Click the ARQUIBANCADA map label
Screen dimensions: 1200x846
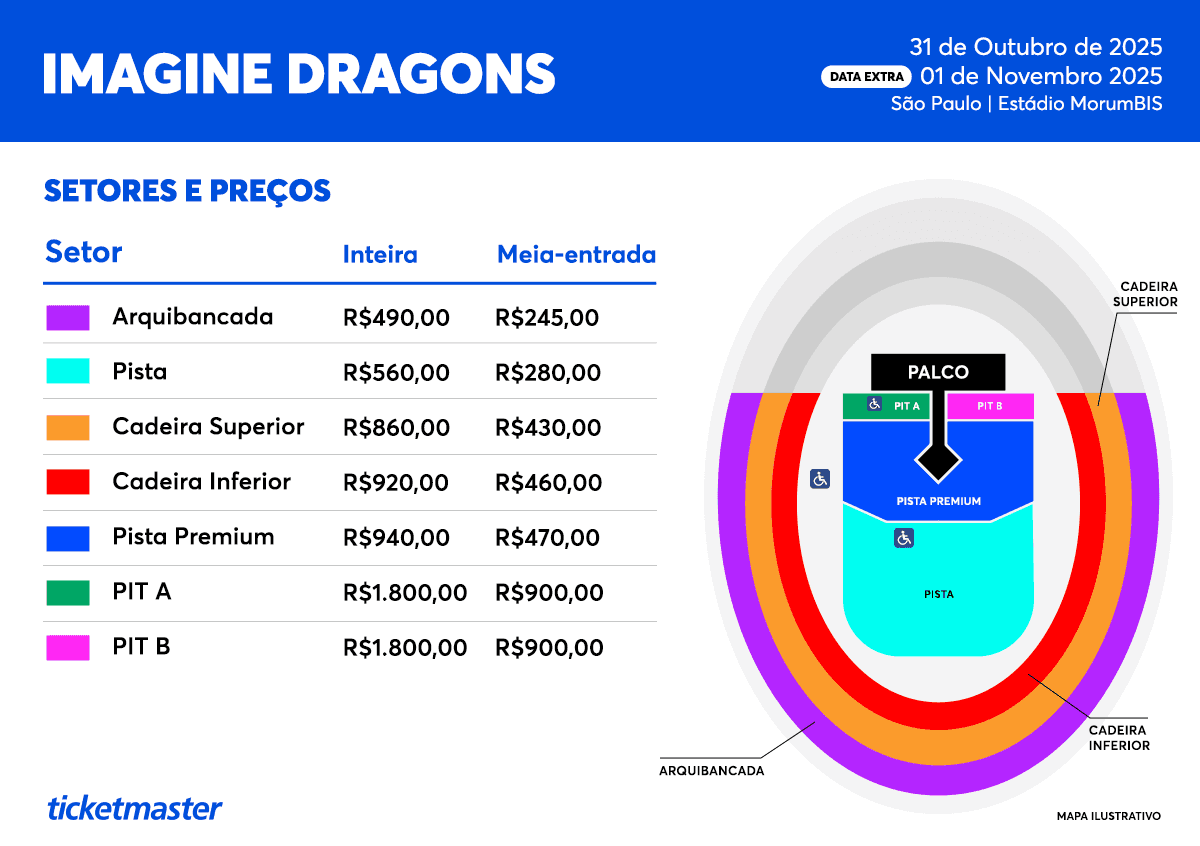point(712,771)
